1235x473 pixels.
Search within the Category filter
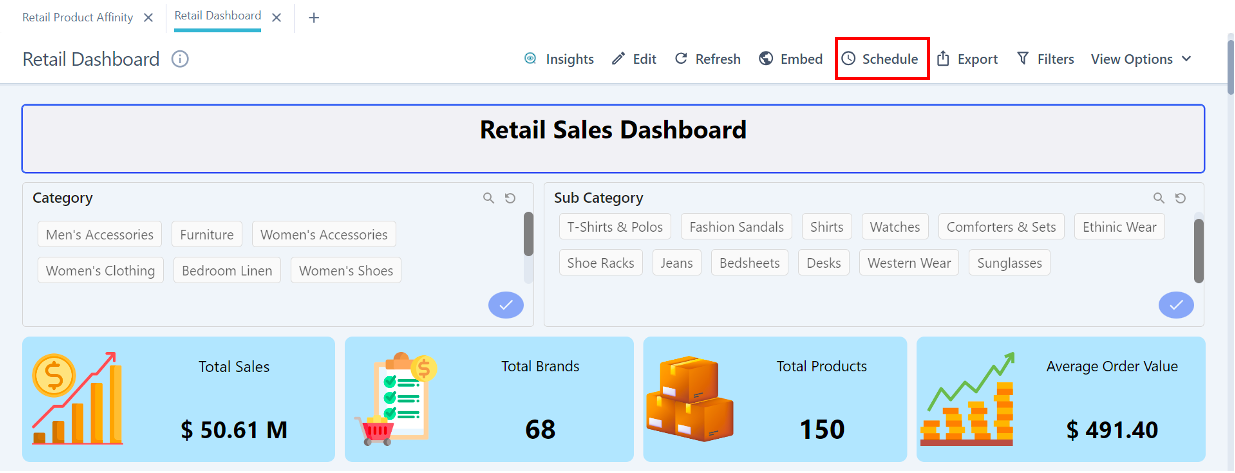point(489,198)
